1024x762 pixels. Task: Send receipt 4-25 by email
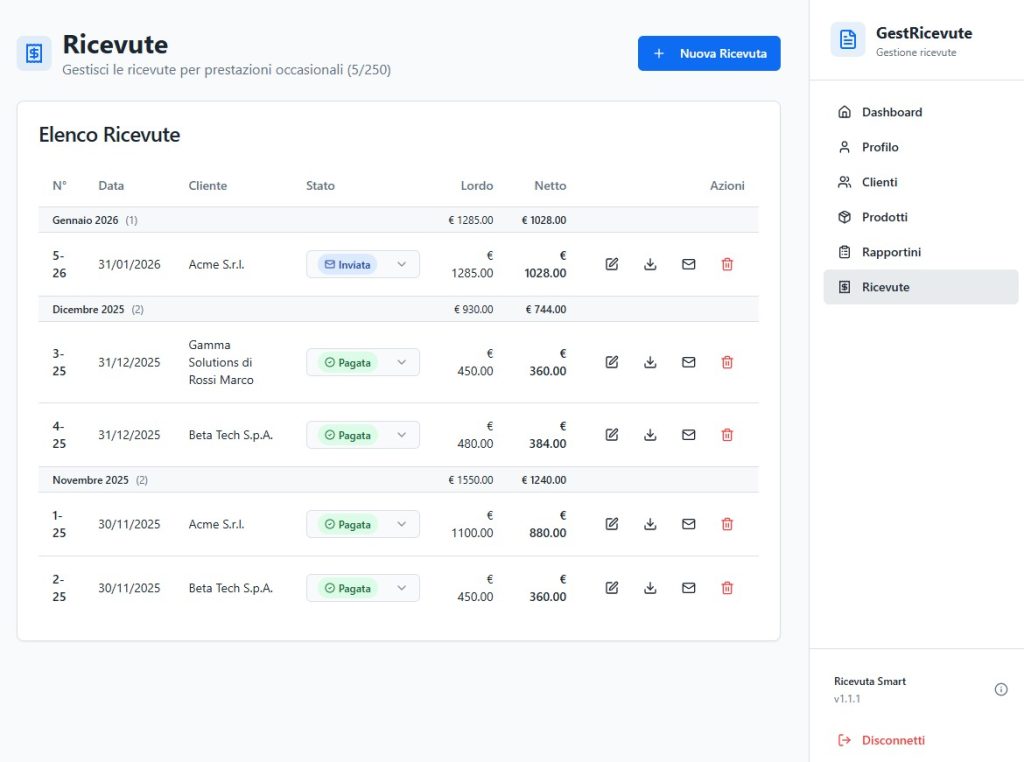click(688, 435)
